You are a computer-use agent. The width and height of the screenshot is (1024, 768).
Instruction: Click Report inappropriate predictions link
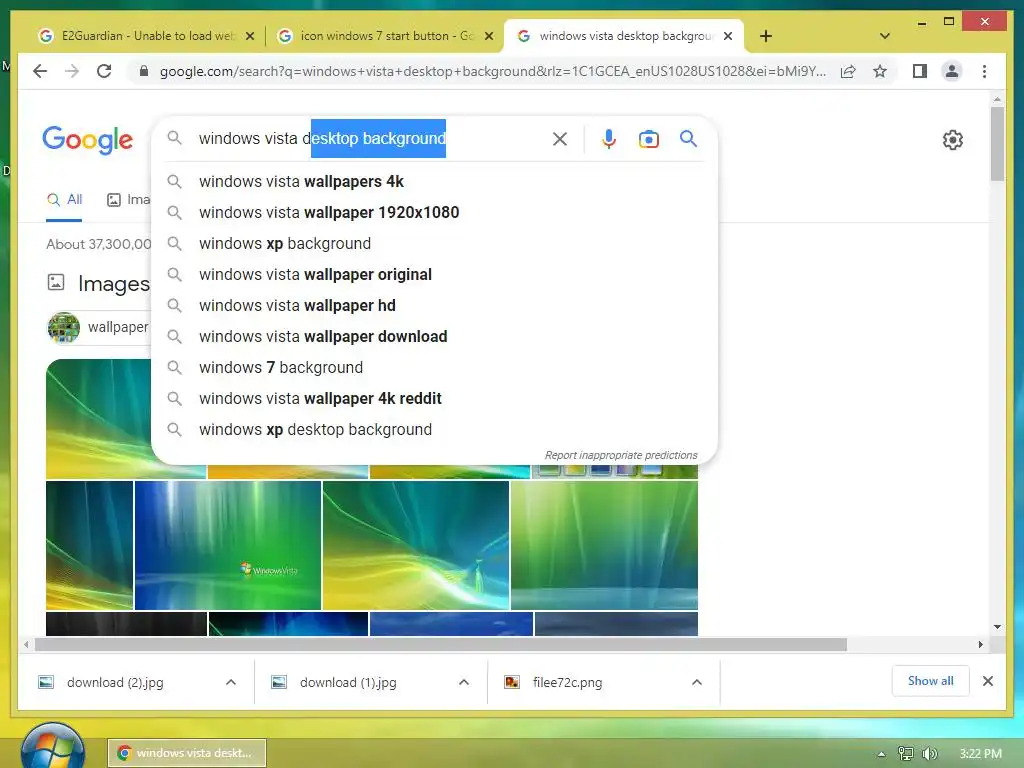click(621, 455)
